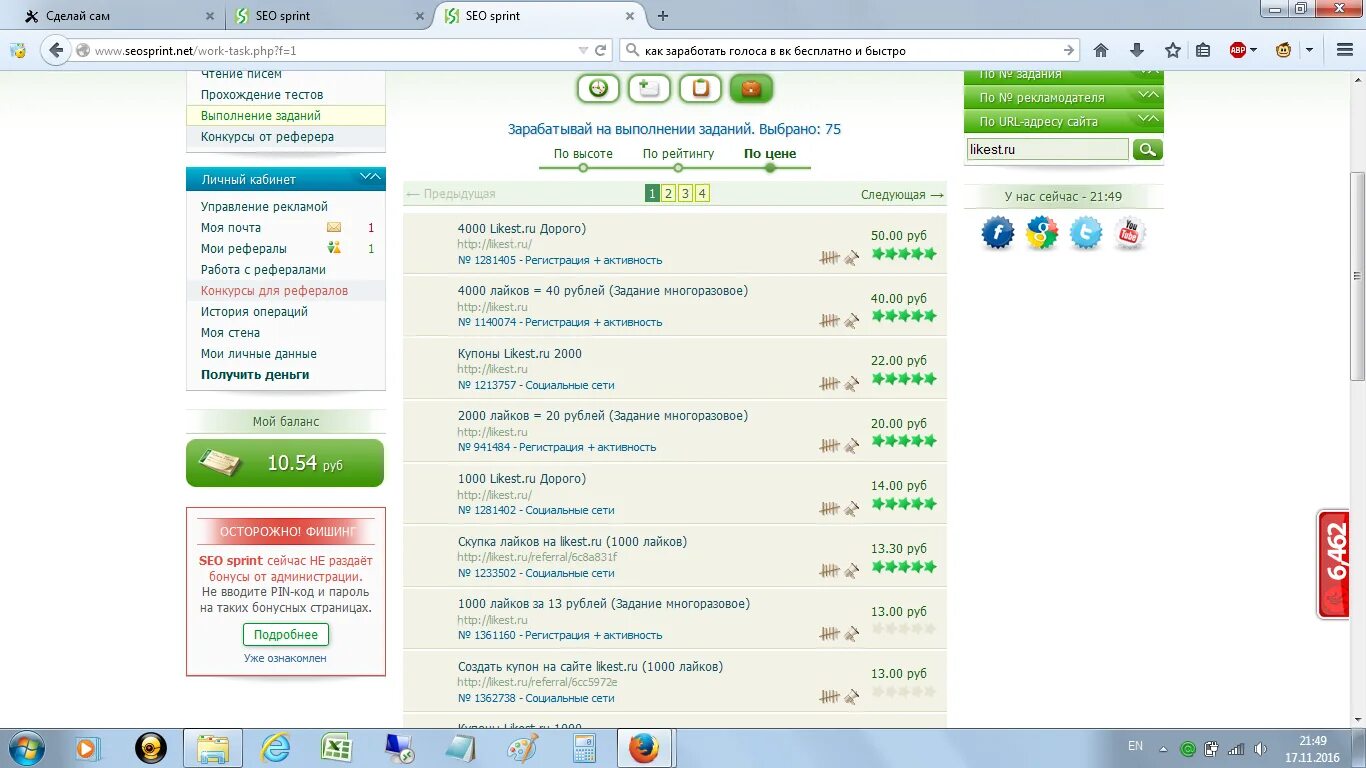Open Internet Explorer from the taskbar
The height and width of the screenshot is (768, 1366).
pos(274,748)
